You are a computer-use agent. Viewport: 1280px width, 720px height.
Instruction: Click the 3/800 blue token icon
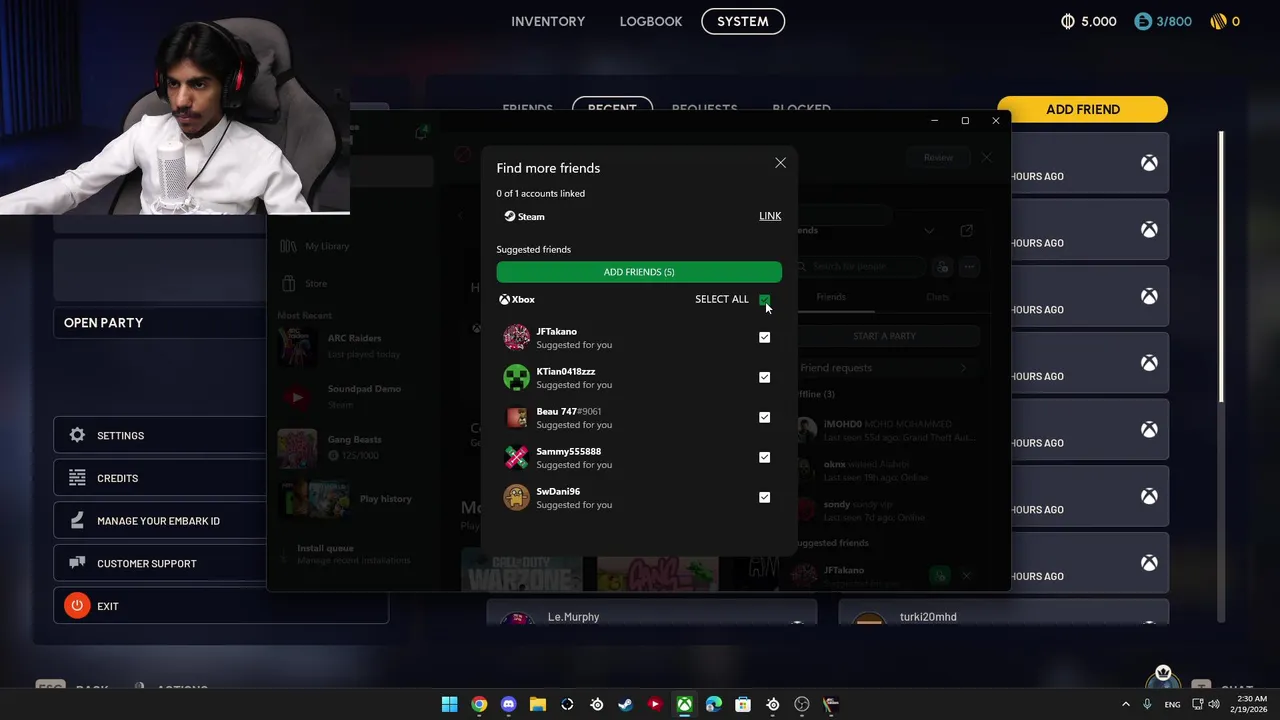coord(1143,21)
